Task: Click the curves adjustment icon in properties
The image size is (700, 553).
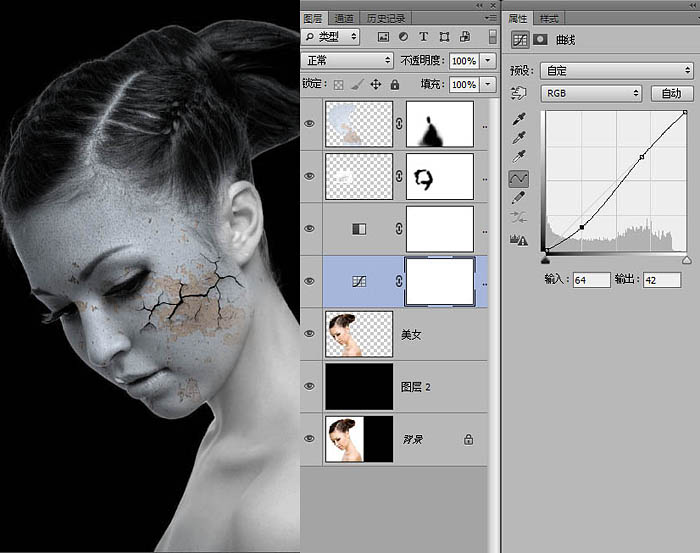Action: (x=520, y=40)
